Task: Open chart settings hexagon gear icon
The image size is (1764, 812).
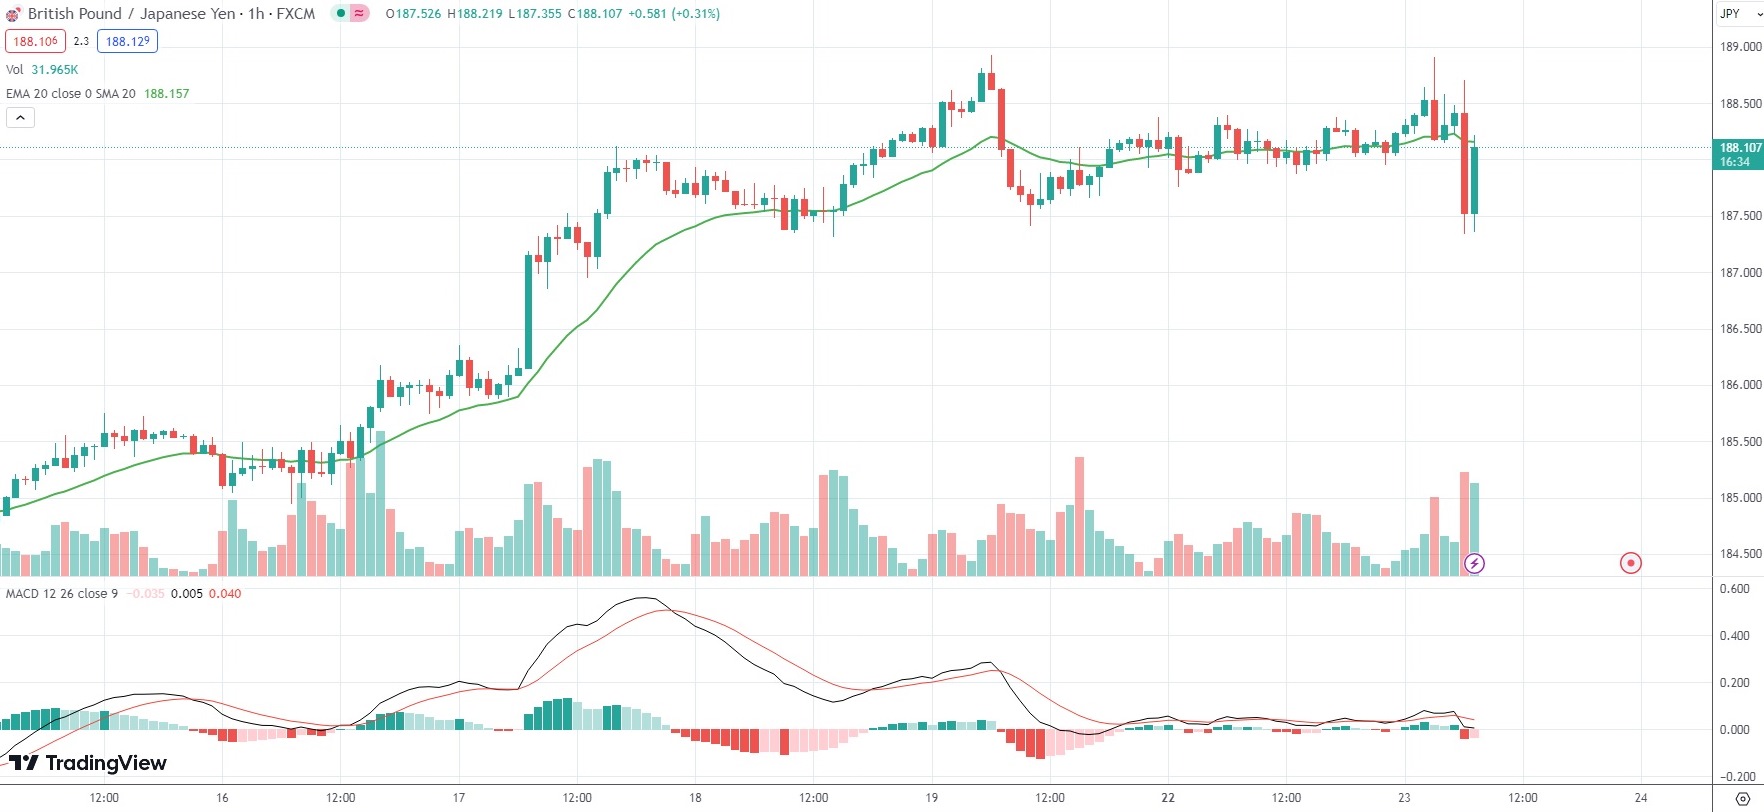Action: tap(1742, 798)
